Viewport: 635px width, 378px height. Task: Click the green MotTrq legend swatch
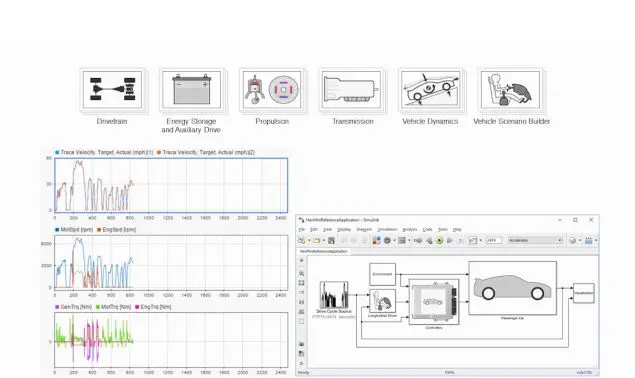(98, 307)
